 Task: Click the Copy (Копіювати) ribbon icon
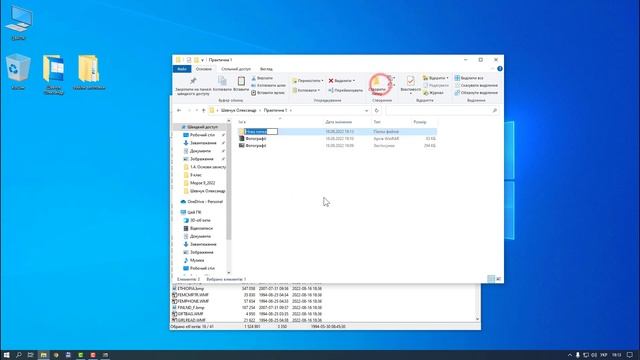pos(222,81)
